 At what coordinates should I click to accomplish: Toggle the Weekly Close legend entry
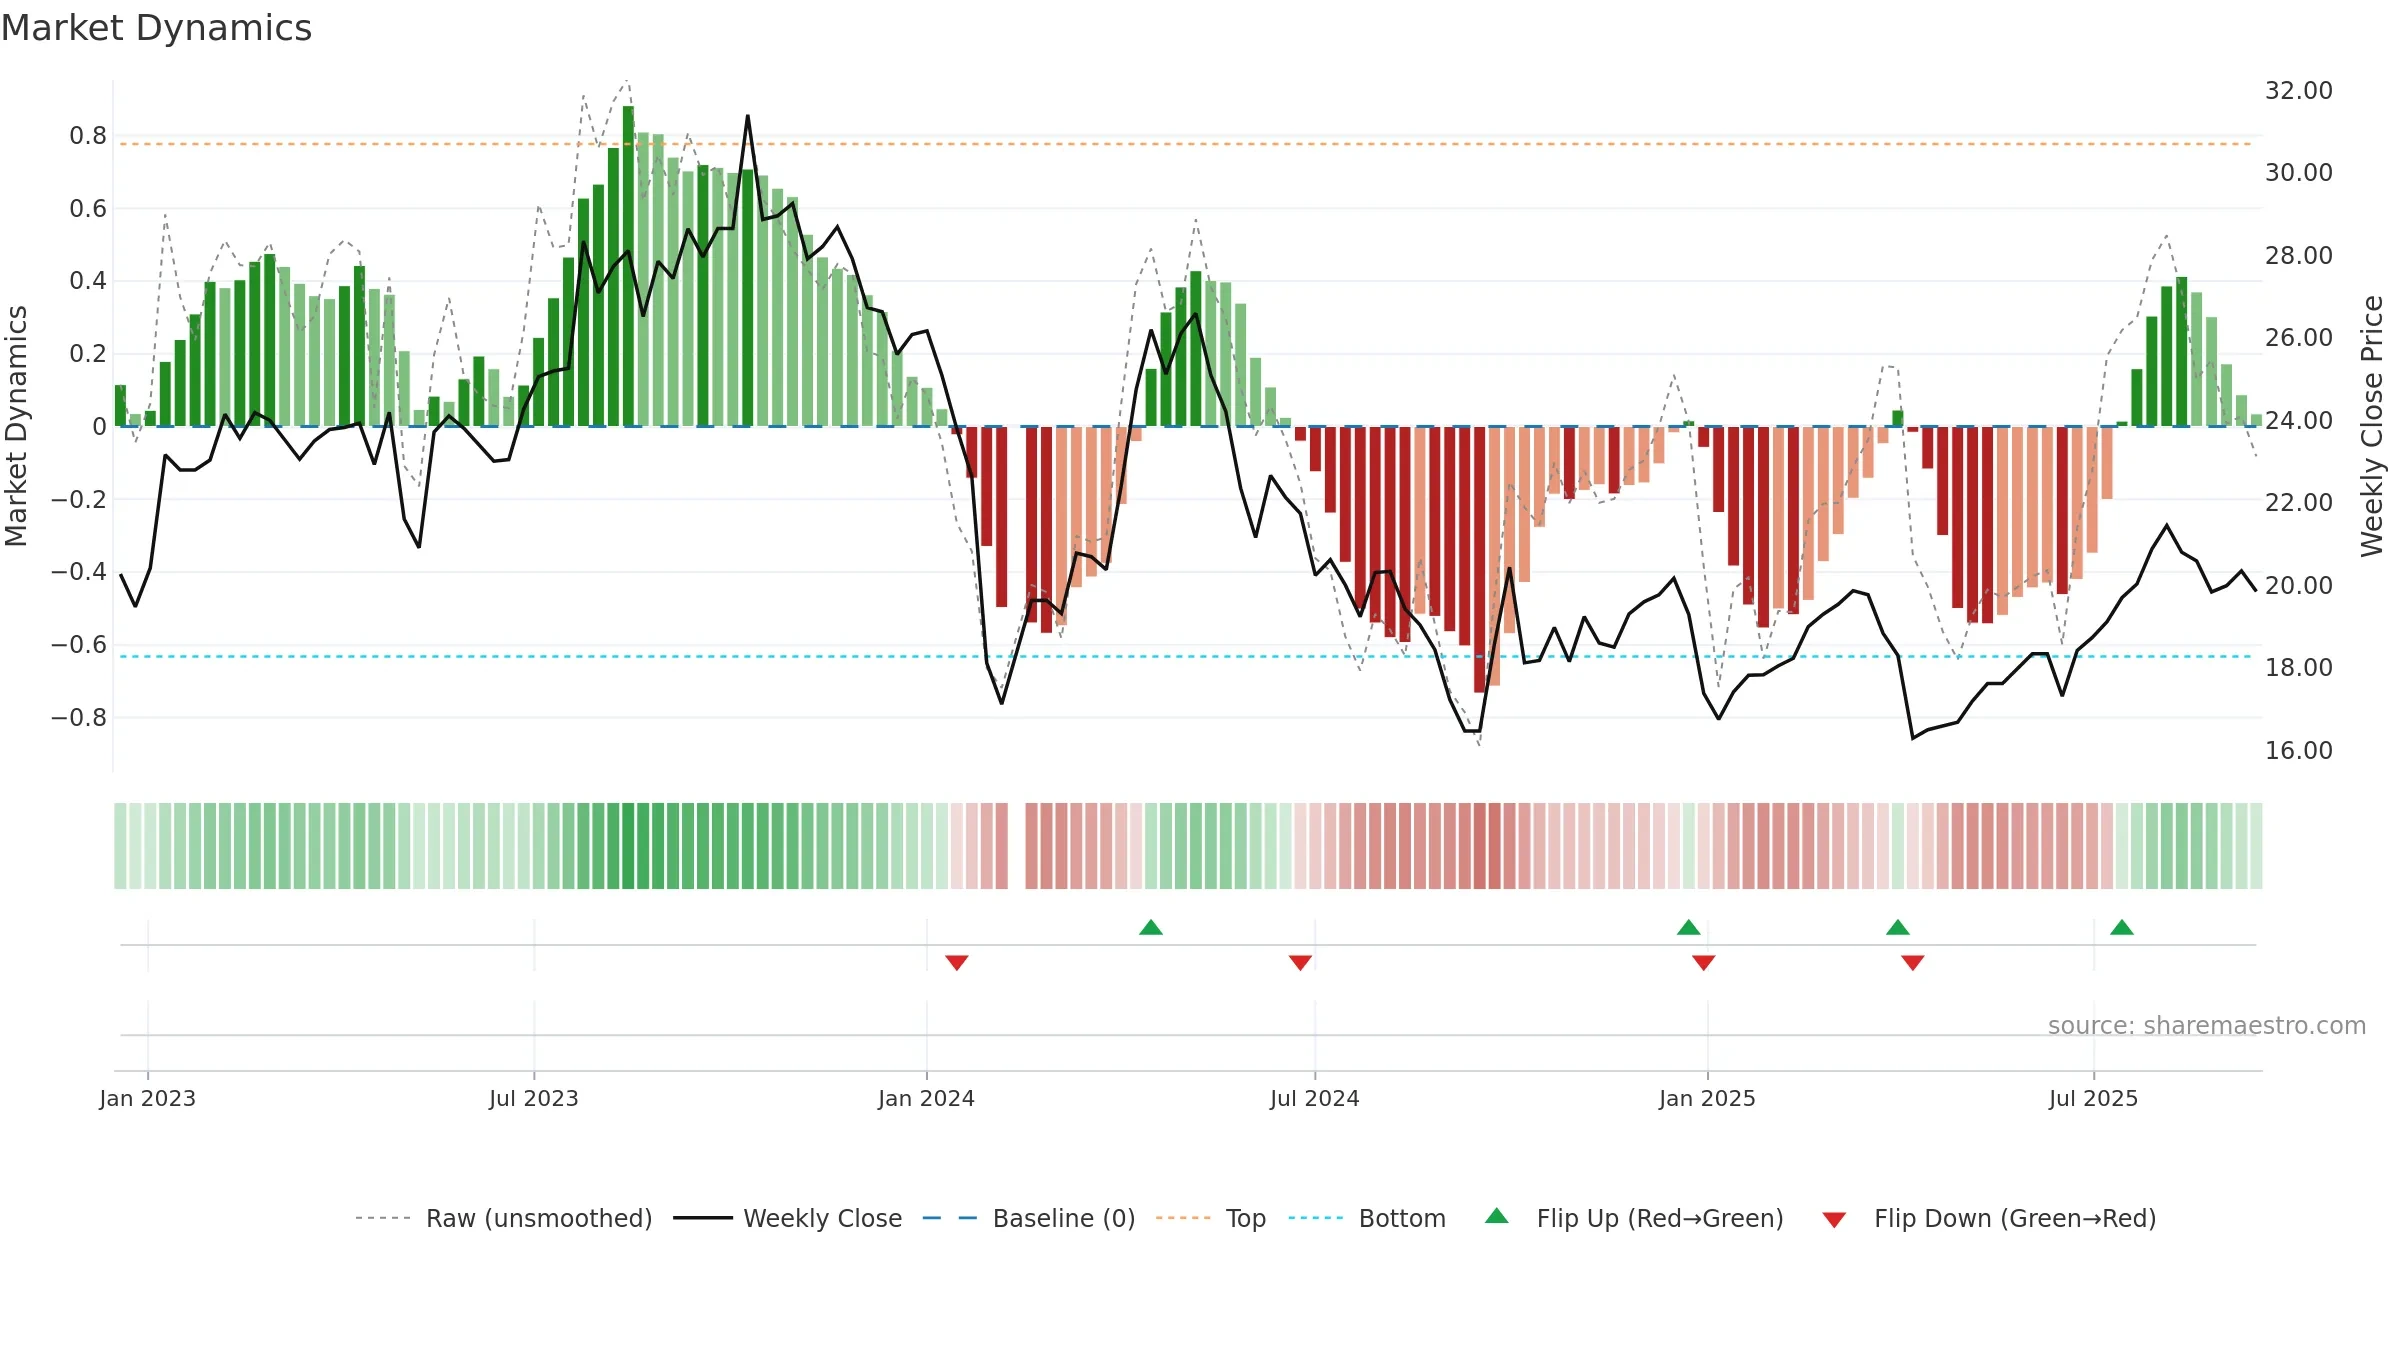pos(787,1218)
